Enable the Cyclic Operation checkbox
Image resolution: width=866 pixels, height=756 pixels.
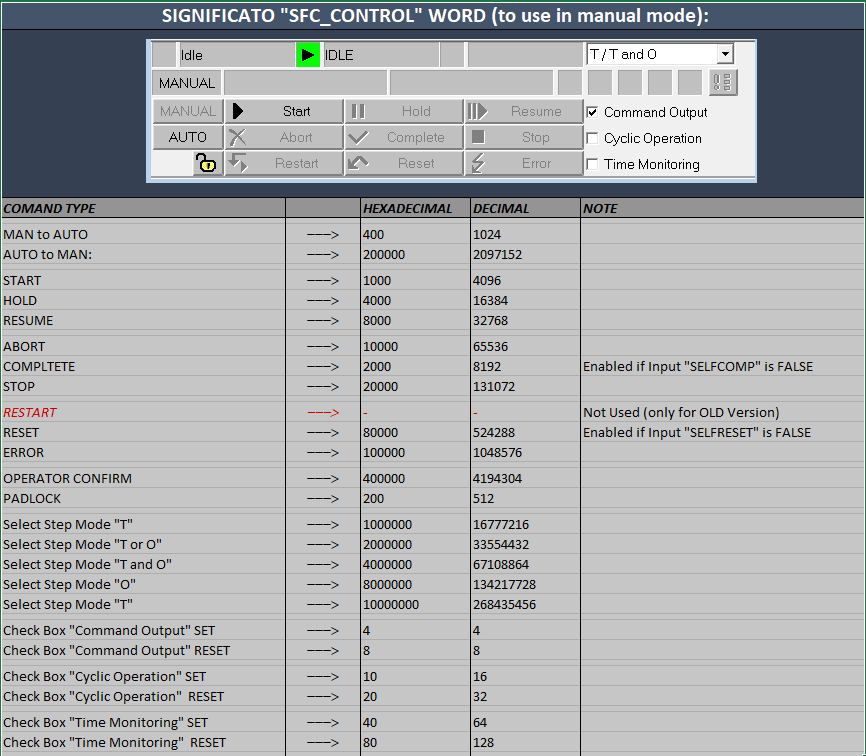(x=593, y=138)
